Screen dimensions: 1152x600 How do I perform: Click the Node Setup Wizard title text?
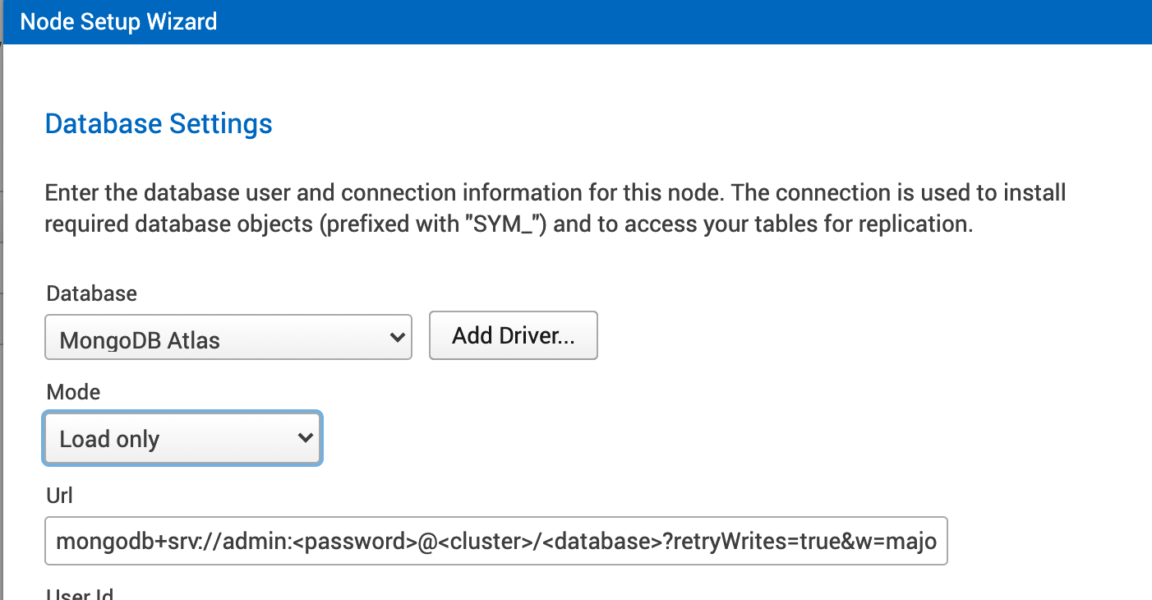(118, 22)
